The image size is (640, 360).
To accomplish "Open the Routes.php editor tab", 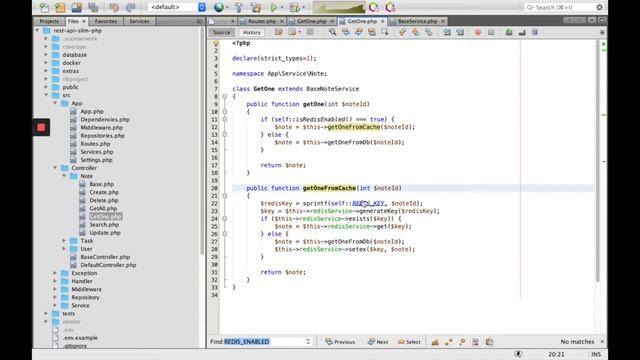I will click(262, 21).
